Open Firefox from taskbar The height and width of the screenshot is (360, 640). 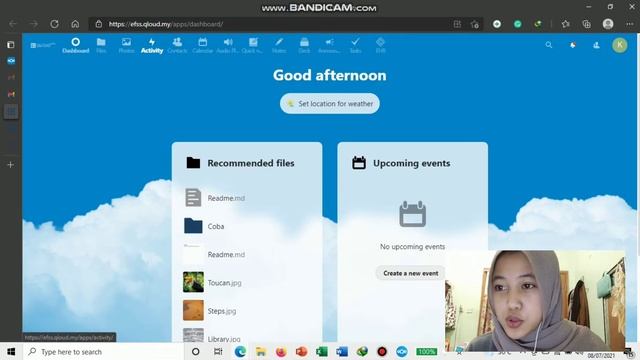point(281,351)
